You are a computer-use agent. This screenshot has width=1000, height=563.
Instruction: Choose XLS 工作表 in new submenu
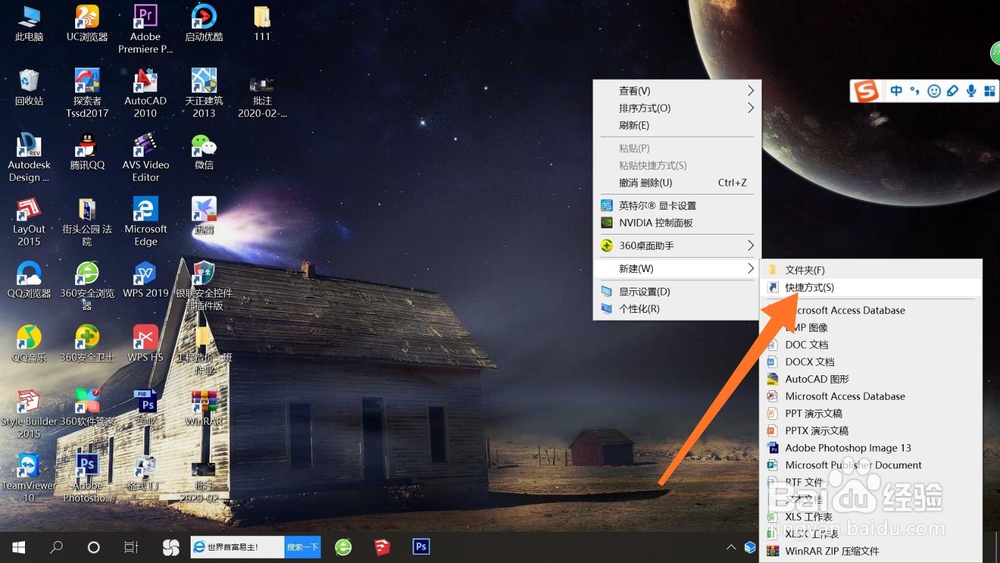(x=872, y=516)
